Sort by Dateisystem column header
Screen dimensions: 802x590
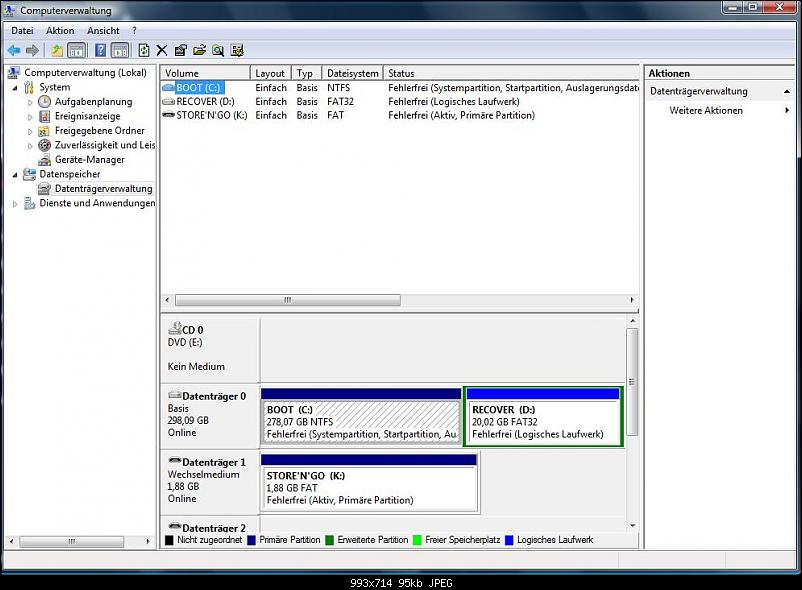point(352,73)
